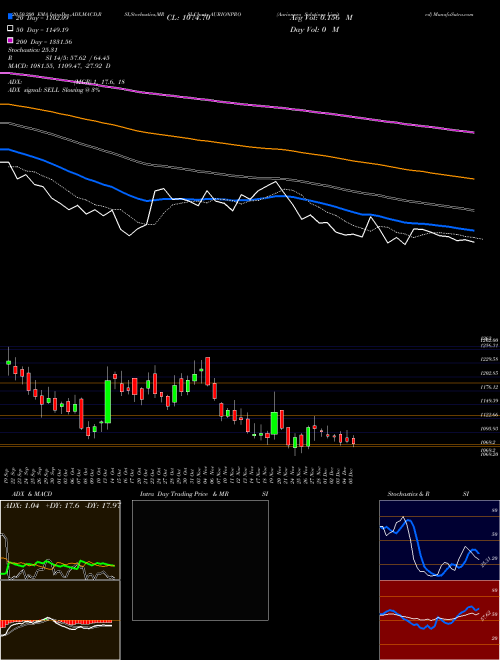Click the 1122.66 price axis label

[x=490, y=415]
